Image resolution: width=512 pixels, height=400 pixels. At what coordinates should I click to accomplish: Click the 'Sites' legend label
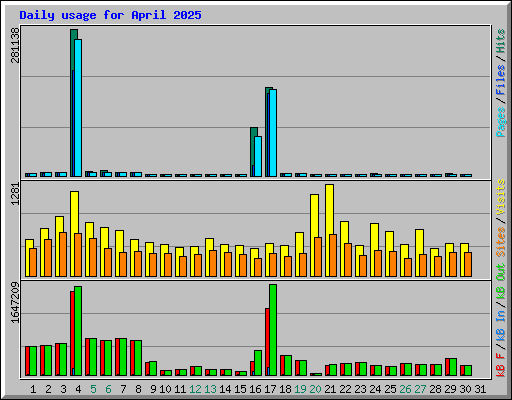tap(501, 242)
